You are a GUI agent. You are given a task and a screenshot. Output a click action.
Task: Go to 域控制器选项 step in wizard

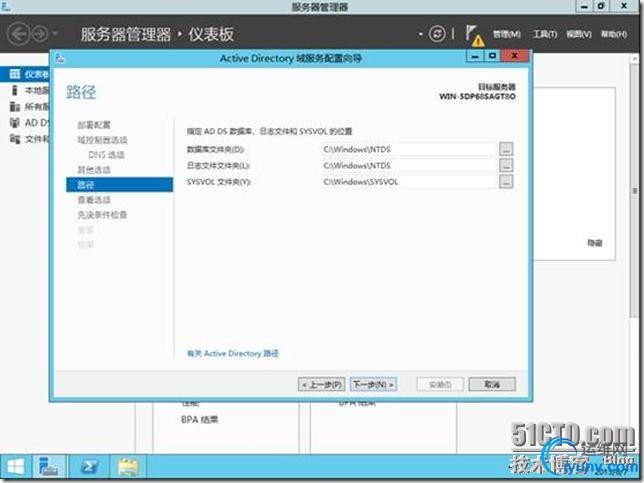102,140
